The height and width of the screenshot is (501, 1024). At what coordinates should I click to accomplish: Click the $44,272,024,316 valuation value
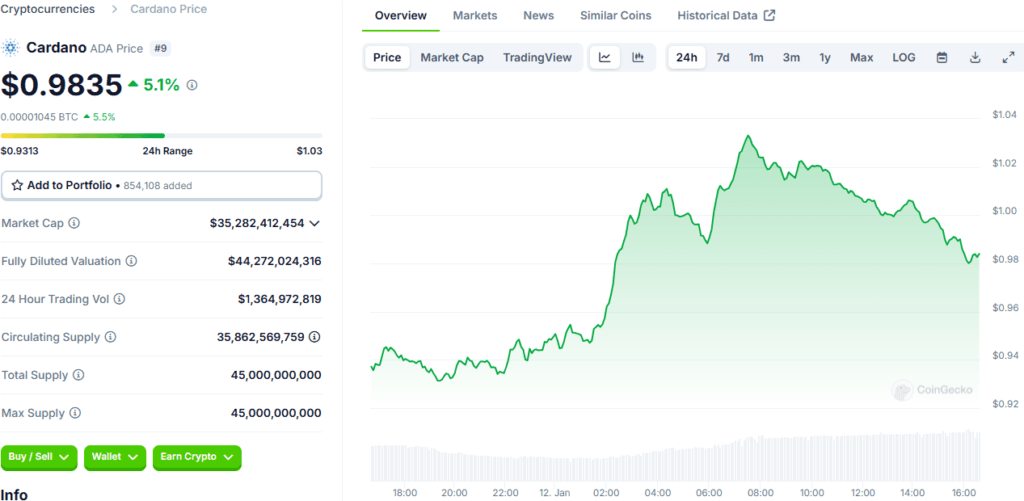[274, 261]
